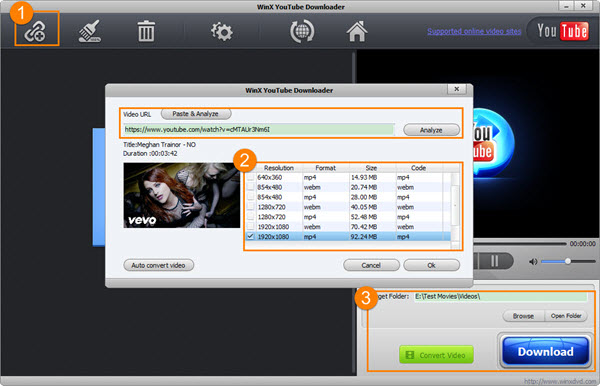The width and height of the screenshot is (600, 386).
Task: Click the blue Download button
Action: pos(545,351)
